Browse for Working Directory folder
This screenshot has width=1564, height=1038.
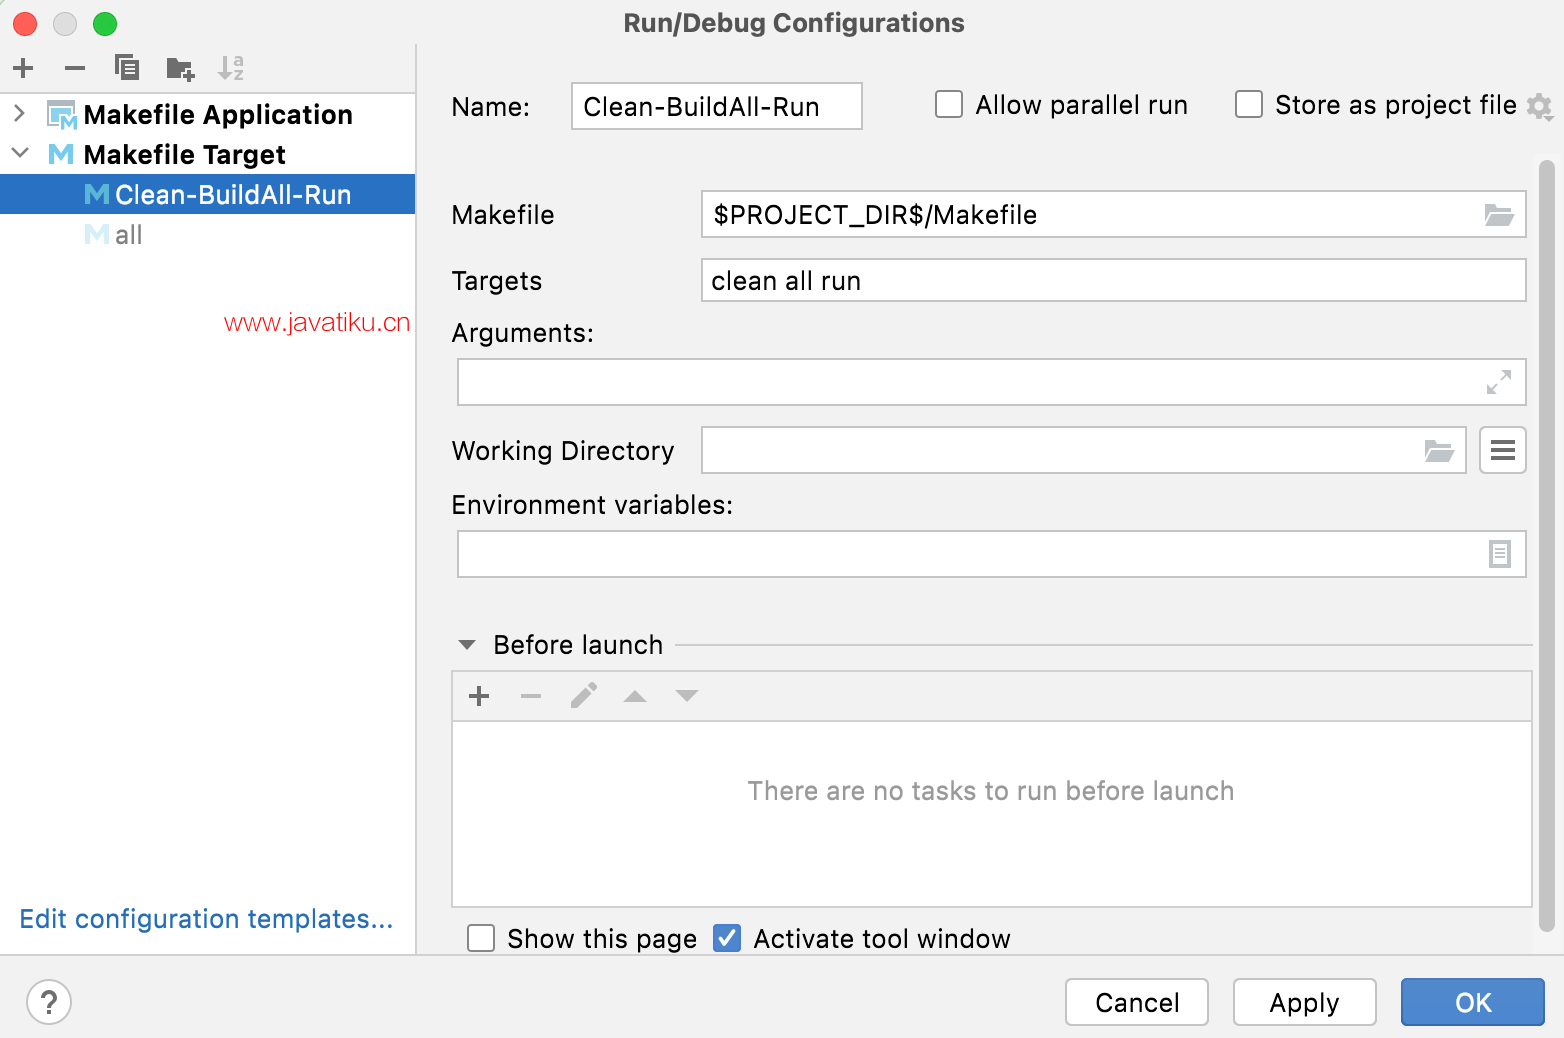1439,451
